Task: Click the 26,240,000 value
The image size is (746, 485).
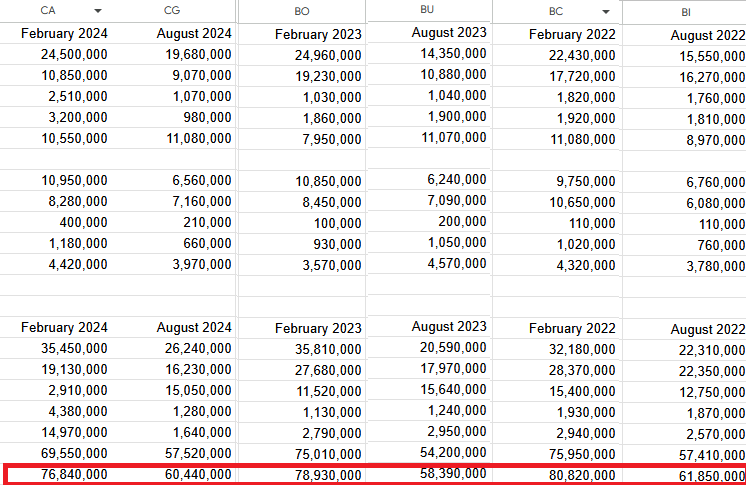Action: click(x=198, y=348)
